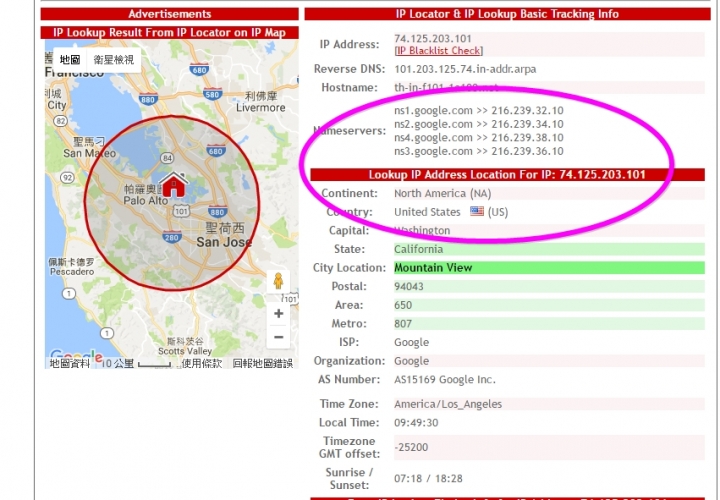Click AS15169 Google Inc. value
720x500 pixels.
[444, 380]
